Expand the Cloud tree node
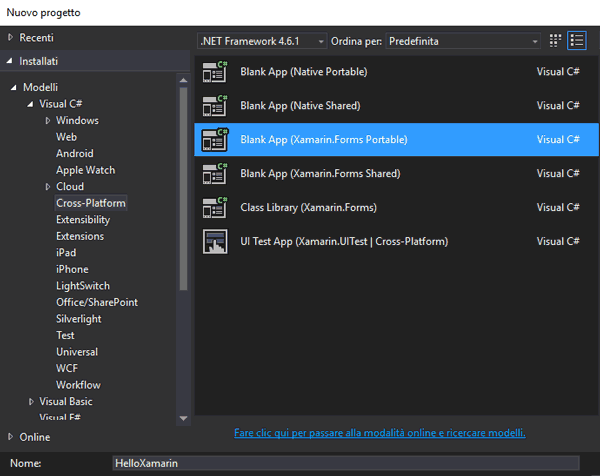The height and width of the screenshot is (476, 600). click(47, 187)
